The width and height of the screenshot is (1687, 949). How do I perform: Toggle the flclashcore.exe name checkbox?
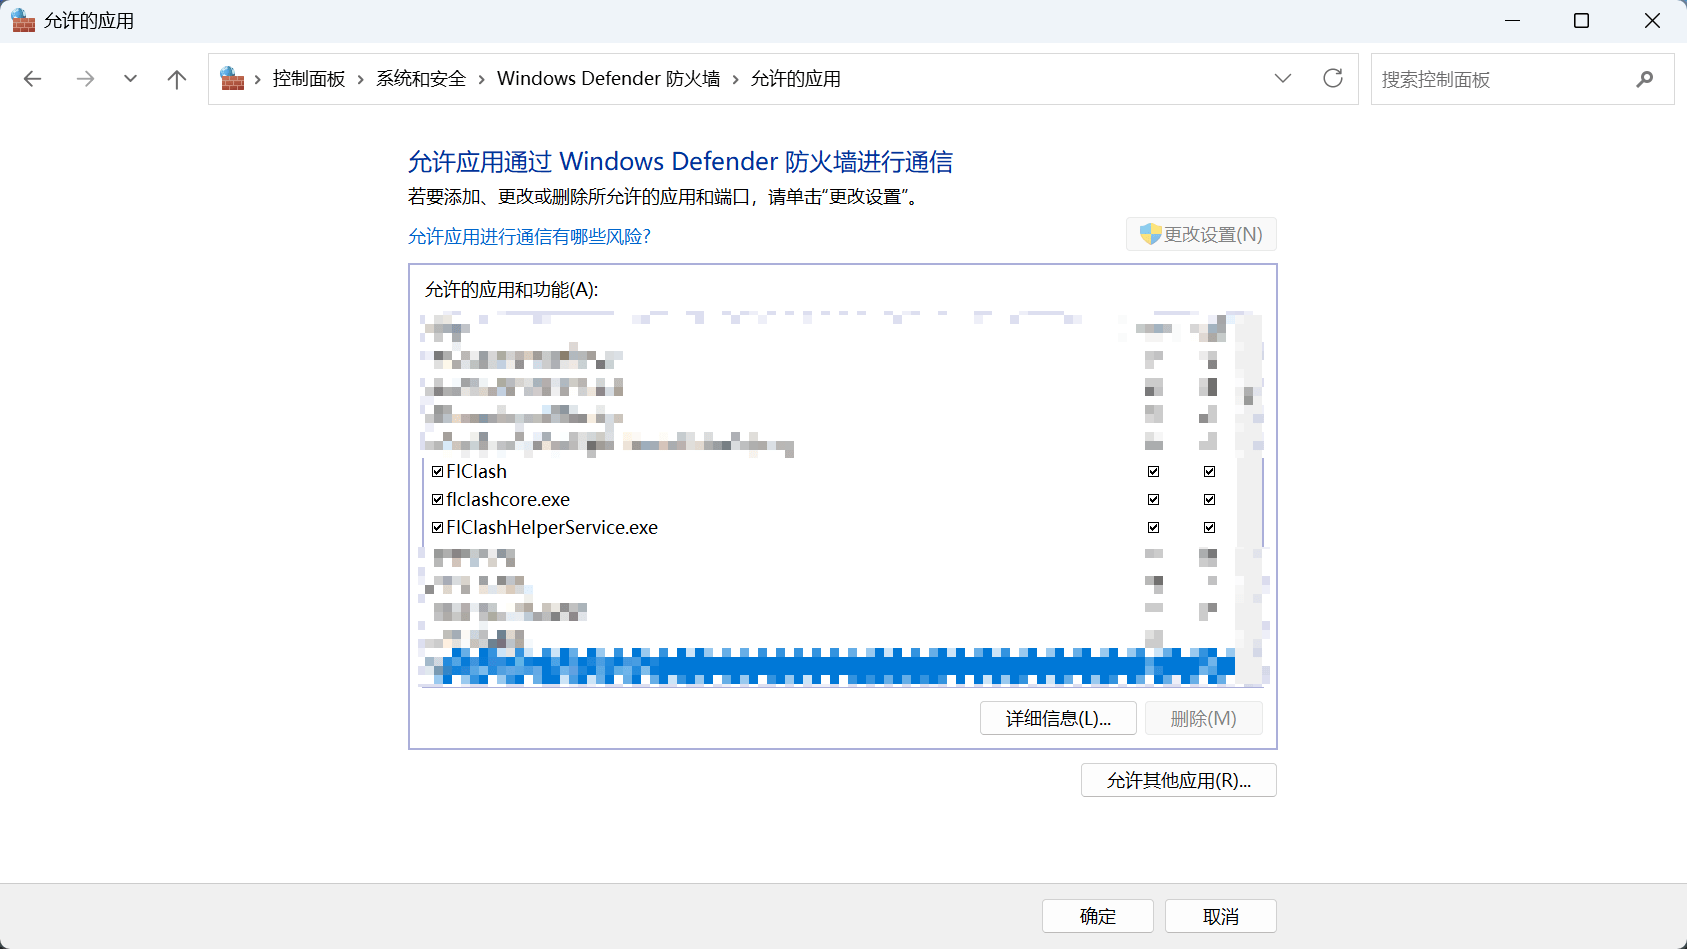point(438,499)
